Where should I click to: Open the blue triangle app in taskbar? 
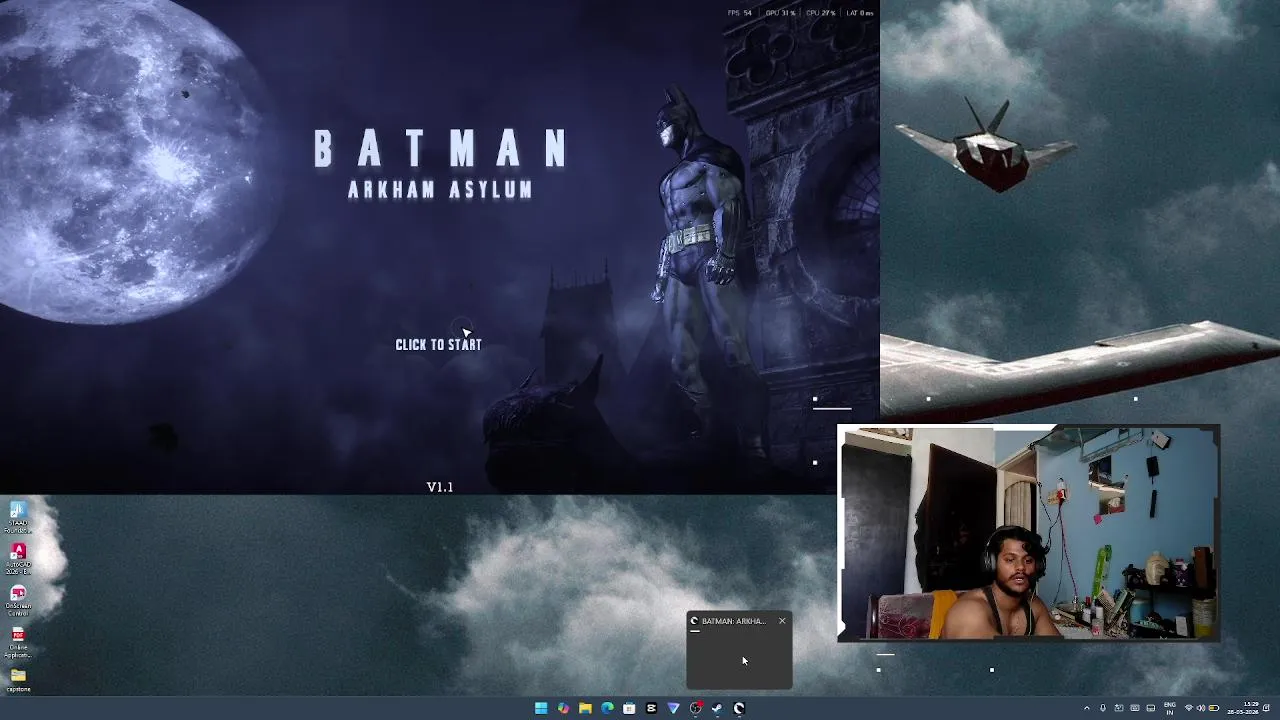pos(673,708)
